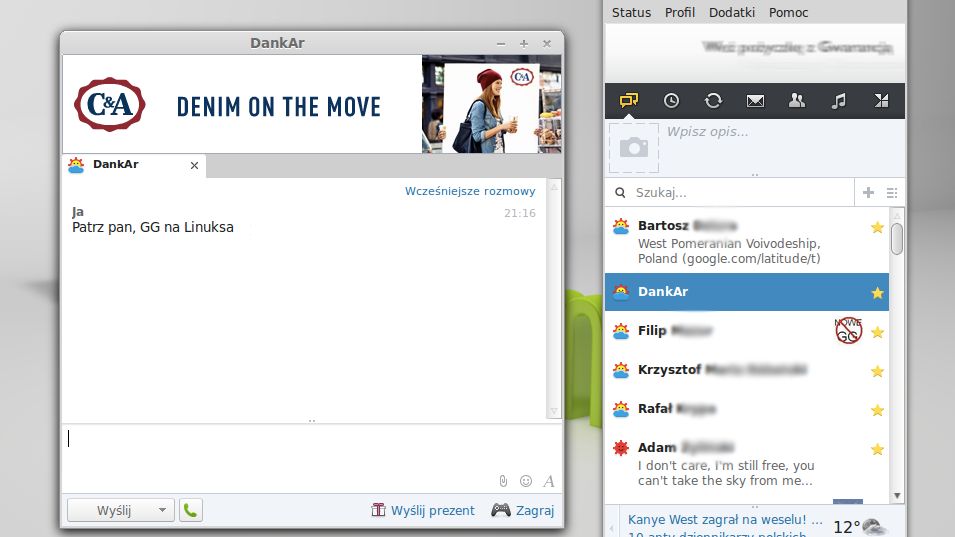Toggle favorite star for Bartosz

pos(877,227)
